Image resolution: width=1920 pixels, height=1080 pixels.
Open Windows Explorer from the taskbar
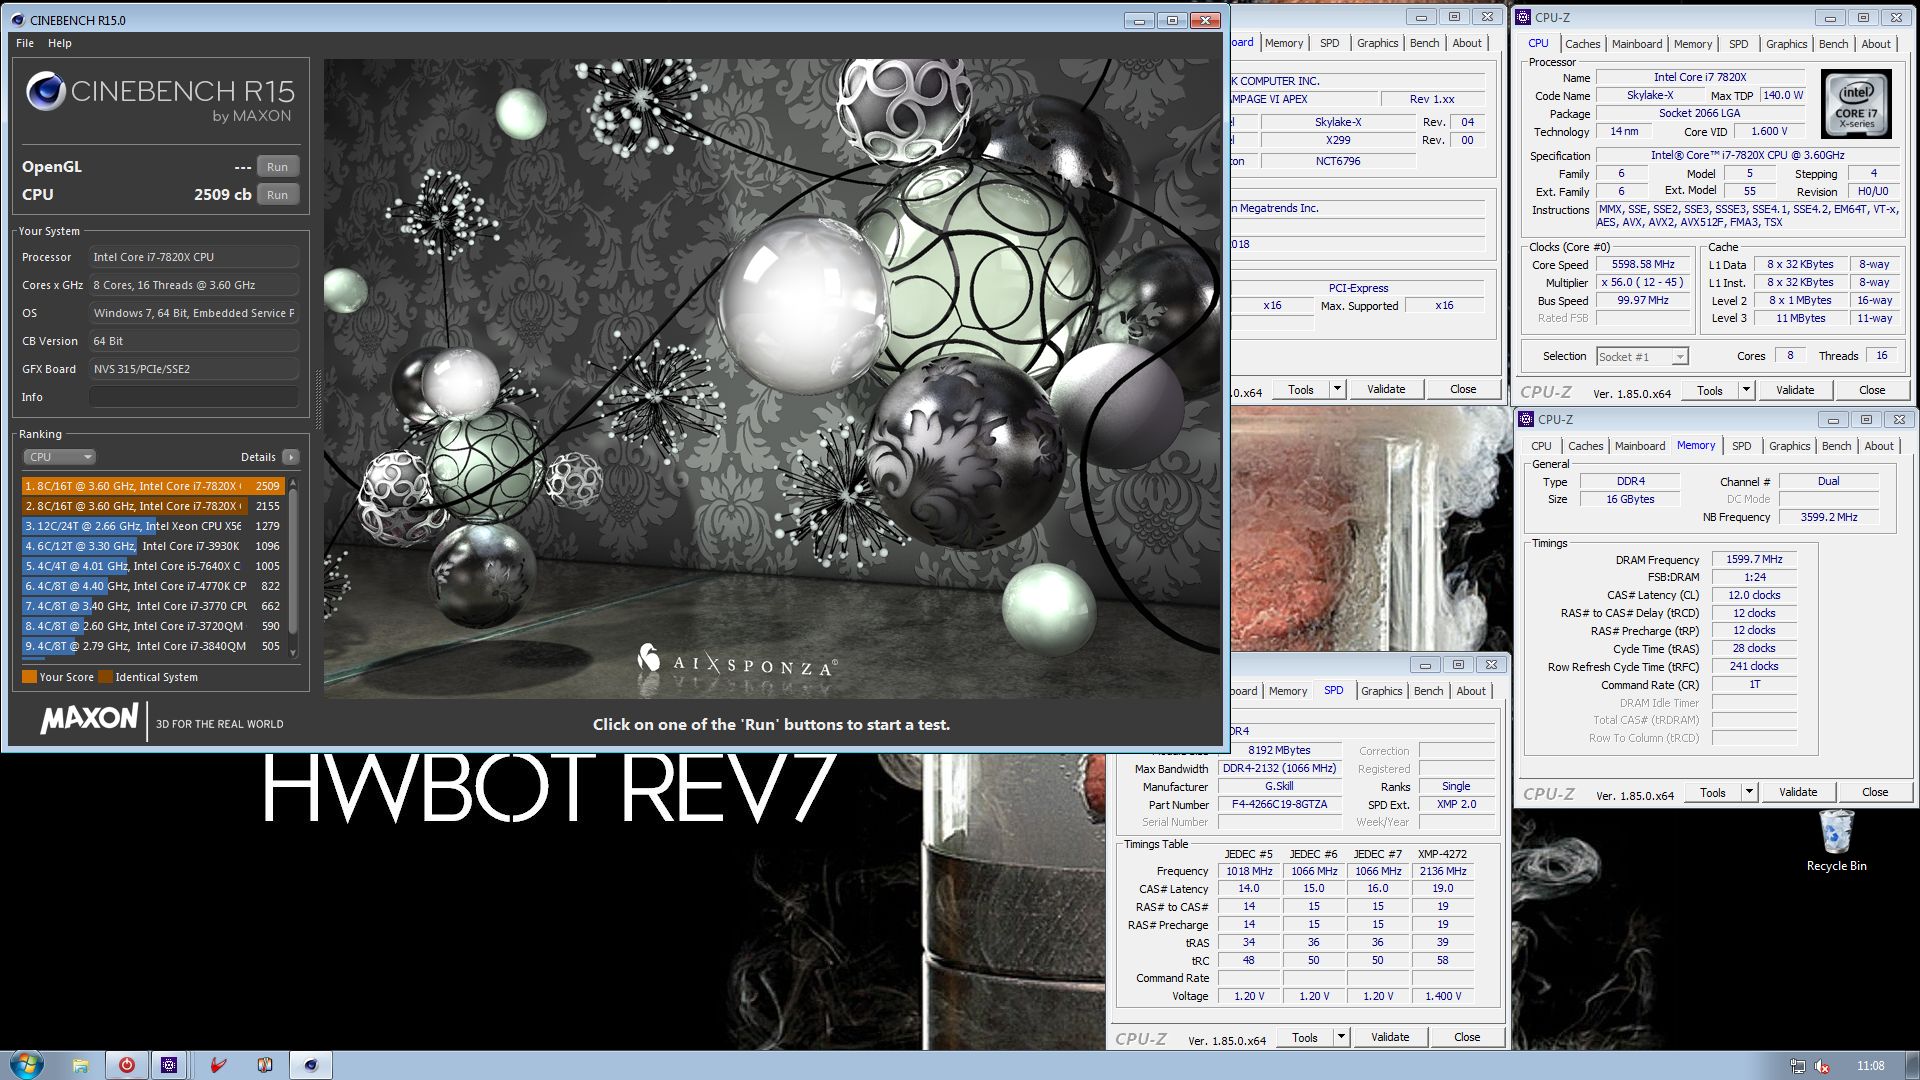coord(80,1066)
